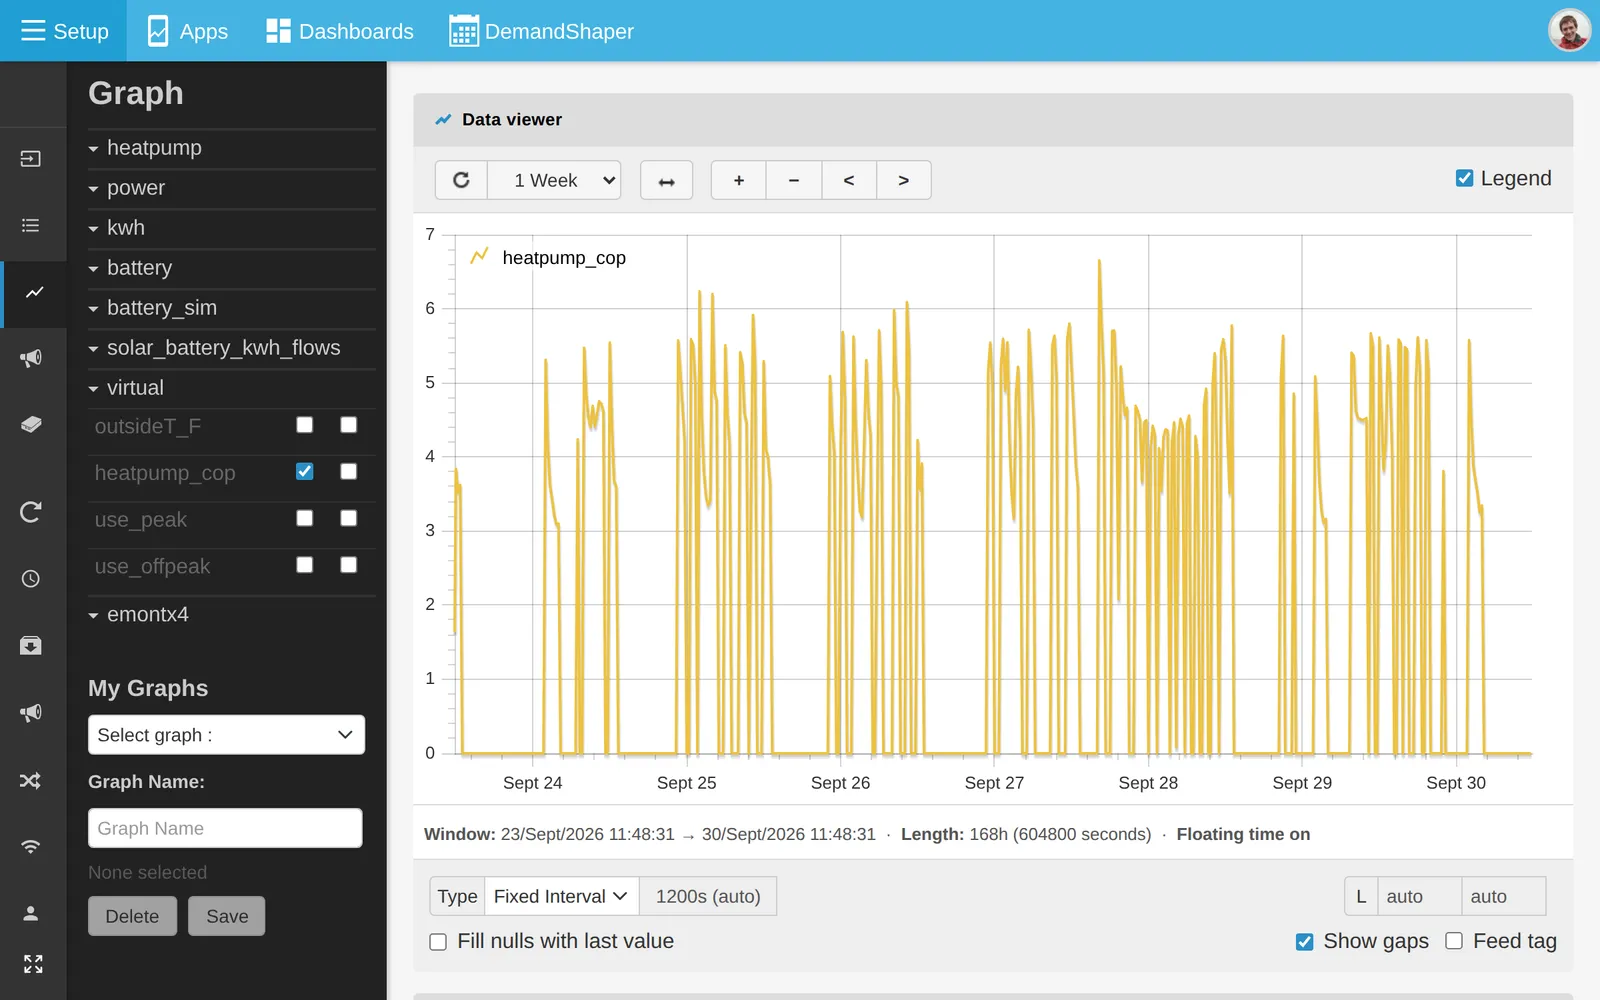Open the 1 Week time range dropdown
Screen dimensions: 1600x1000
tap(554, 180)
